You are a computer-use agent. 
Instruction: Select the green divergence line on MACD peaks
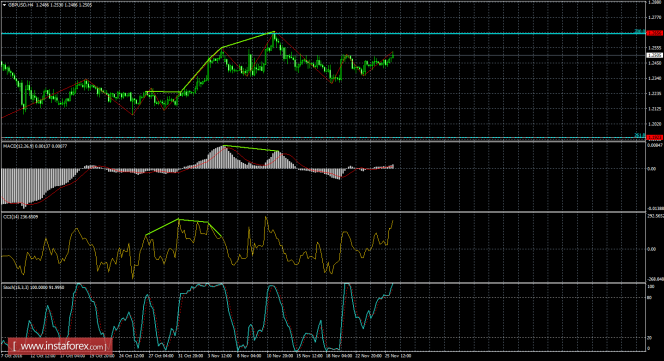pyautogui.click(x=251, y=148)
